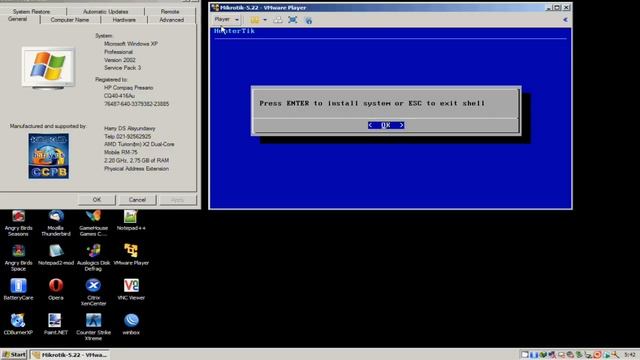Click the 'Service Pack 3' text
Viewport: 640px width, 360px height.
click(x=122, y=68)
